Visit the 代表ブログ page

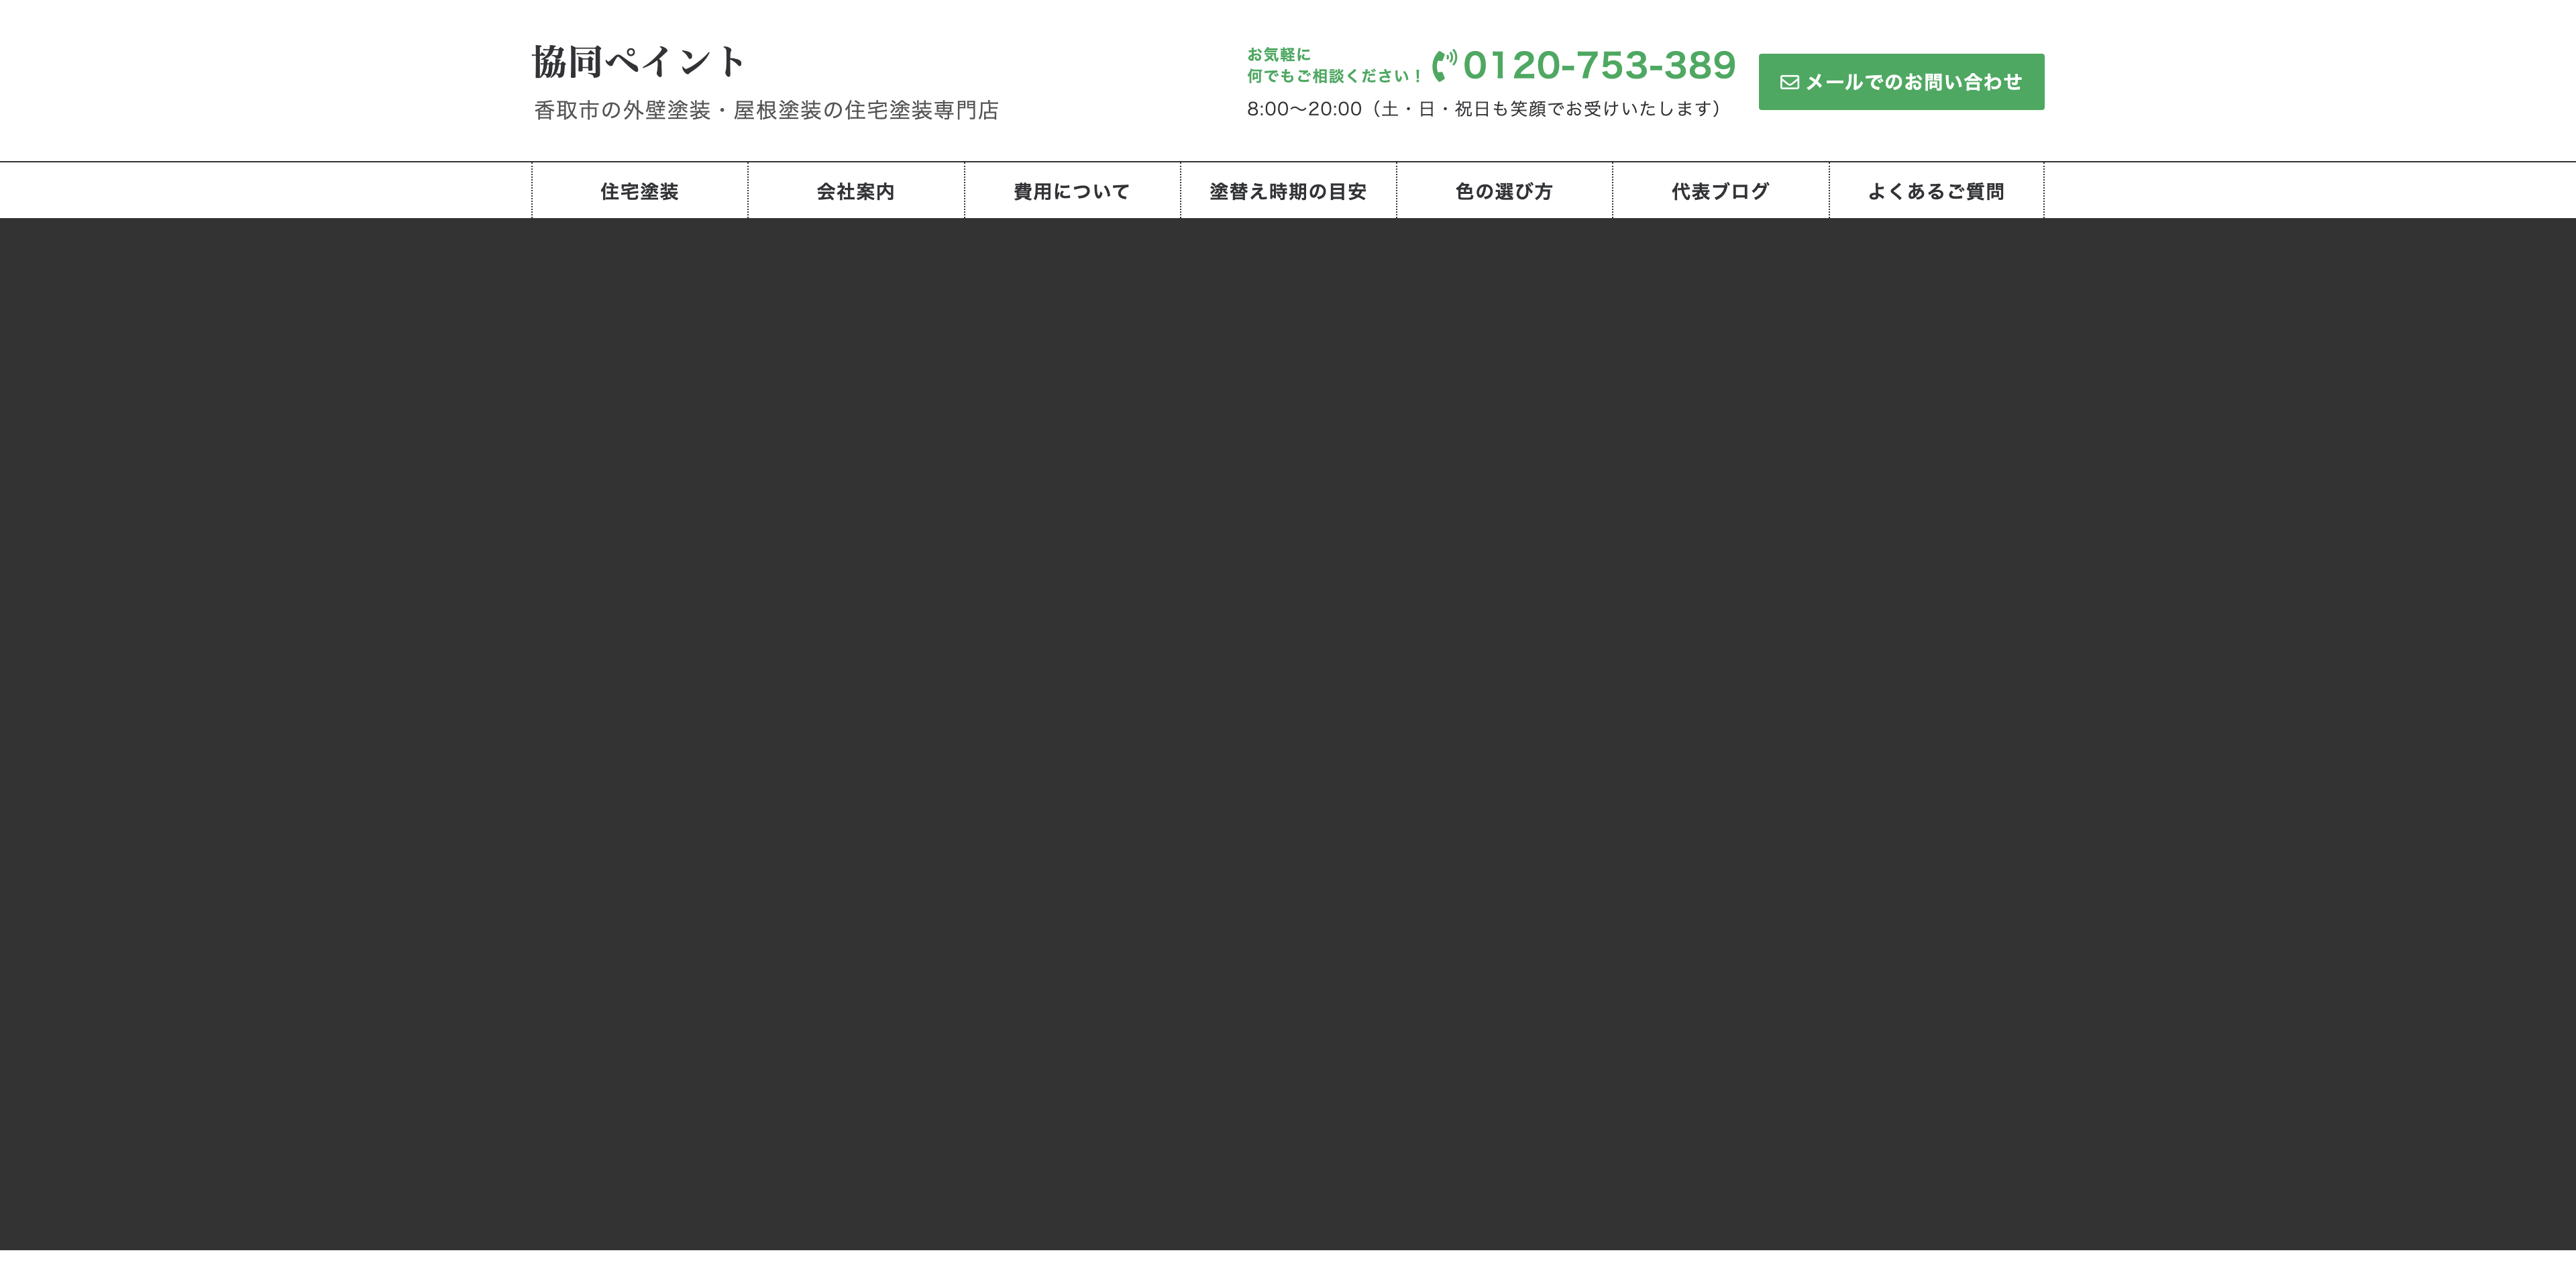pyautogui.click(x=1720, y=191)
